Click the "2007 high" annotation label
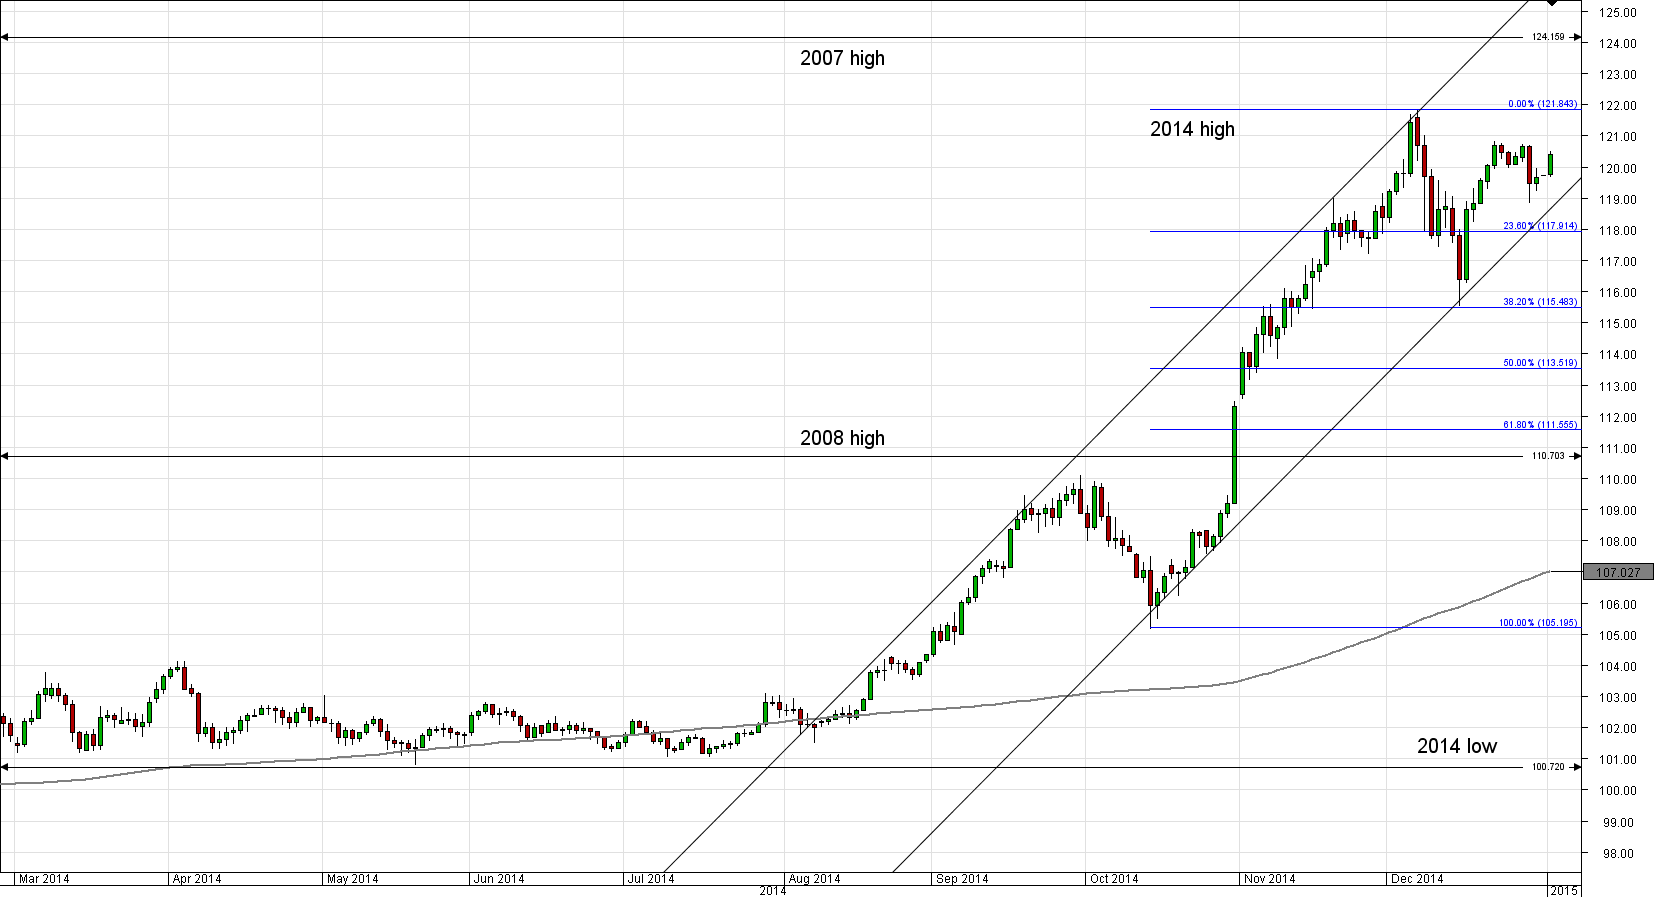The width and height of the screenshot is (1655, 897). coord(842,58)
